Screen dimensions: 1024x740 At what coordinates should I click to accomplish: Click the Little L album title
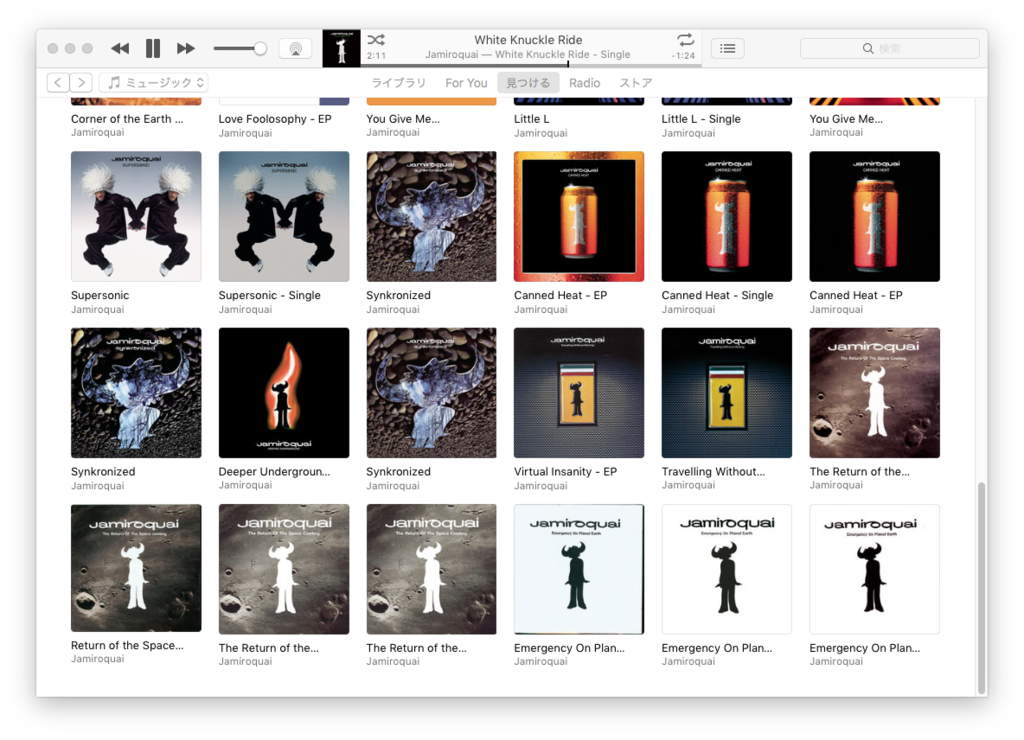532,119
